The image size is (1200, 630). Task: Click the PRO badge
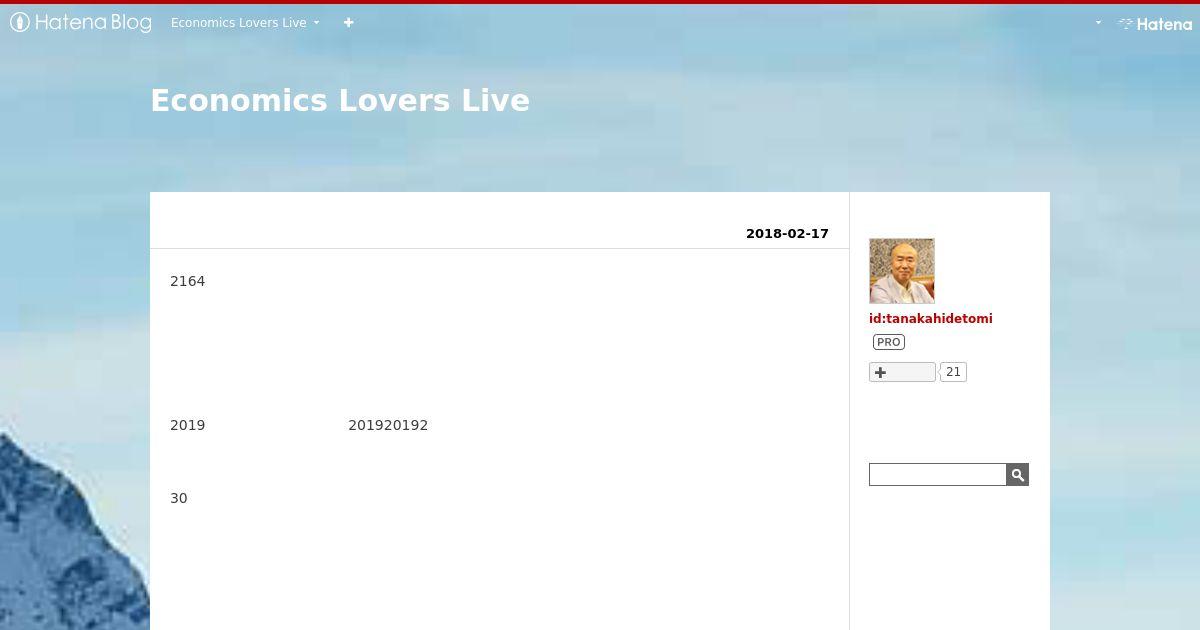tap(889, 342)
